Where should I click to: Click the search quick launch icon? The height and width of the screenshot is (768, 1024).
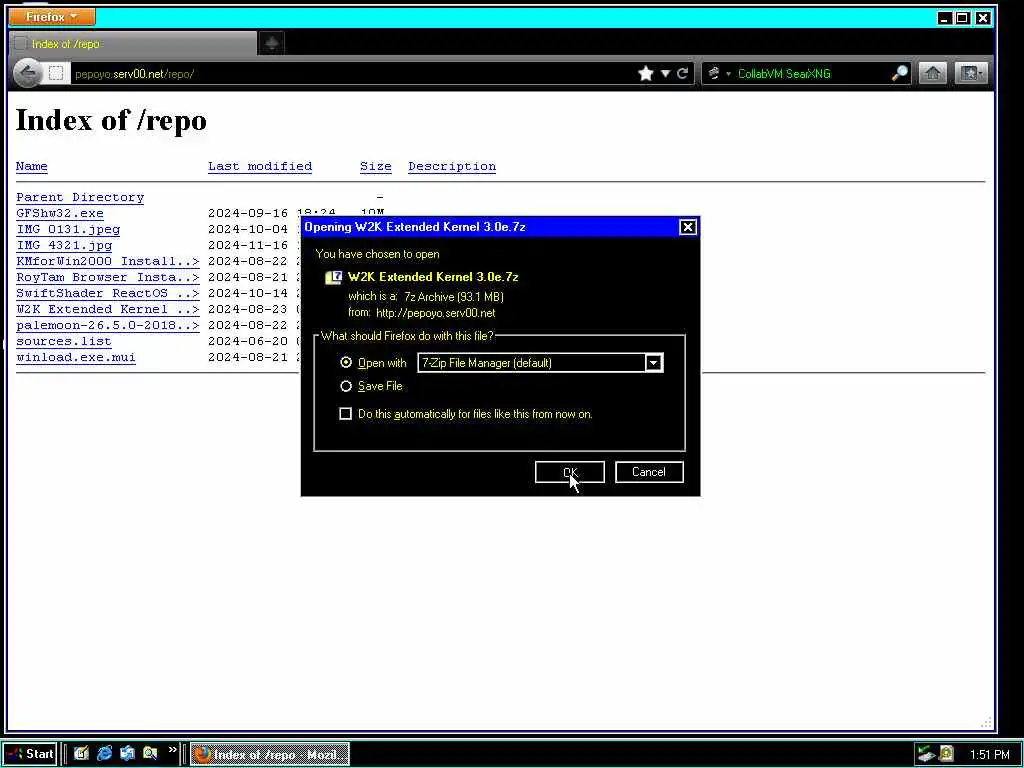150,754
